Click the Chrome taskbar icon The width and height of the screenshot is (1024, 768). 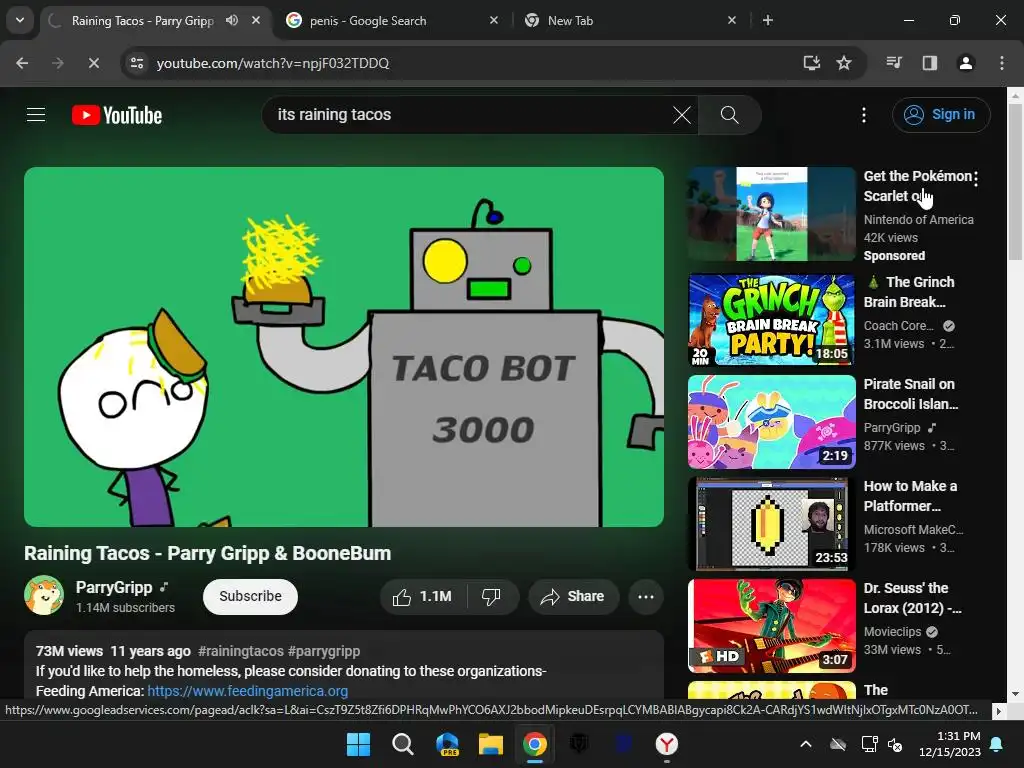point(535,744)
